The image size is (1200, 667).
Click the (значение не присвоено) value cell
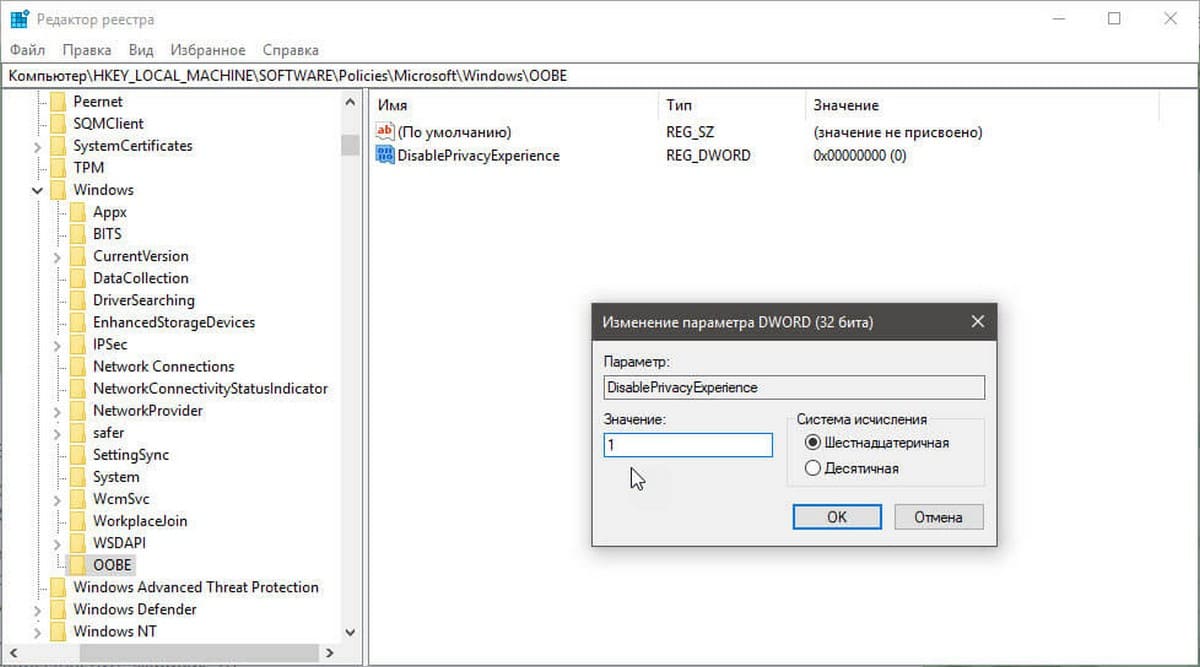pyautogui.click(x=898, y=132)
